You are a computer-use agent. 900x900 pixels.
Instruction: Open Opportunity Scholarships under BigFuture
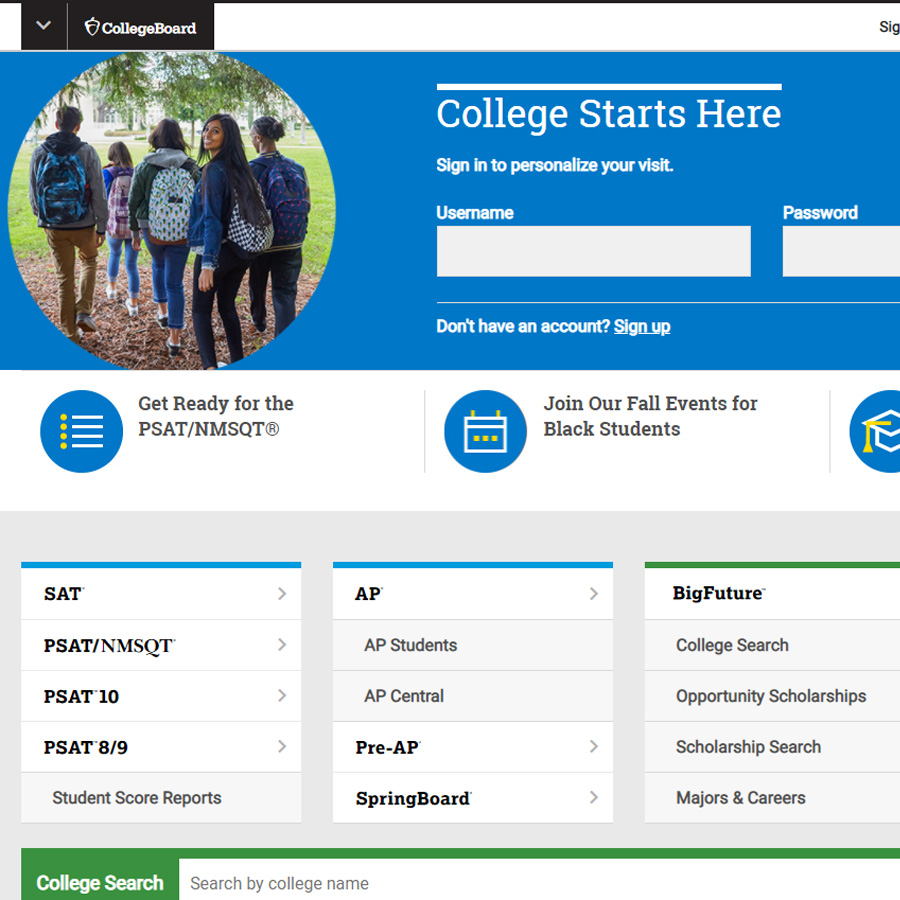point(771,696)
